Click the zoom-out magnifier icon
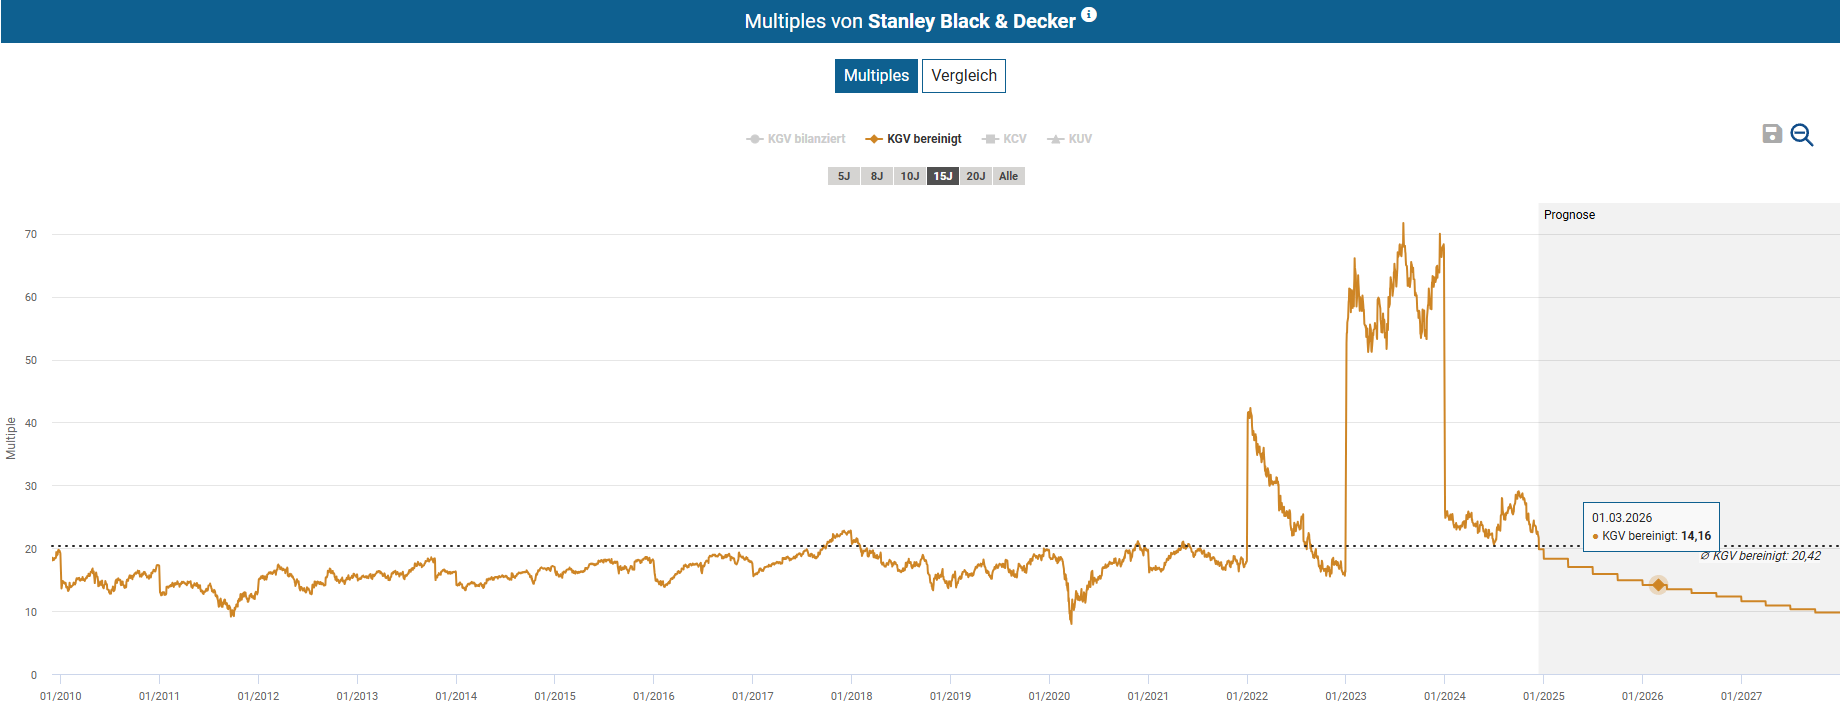The height and width of the screenshot is (727, 1842). pos(1802,135)
